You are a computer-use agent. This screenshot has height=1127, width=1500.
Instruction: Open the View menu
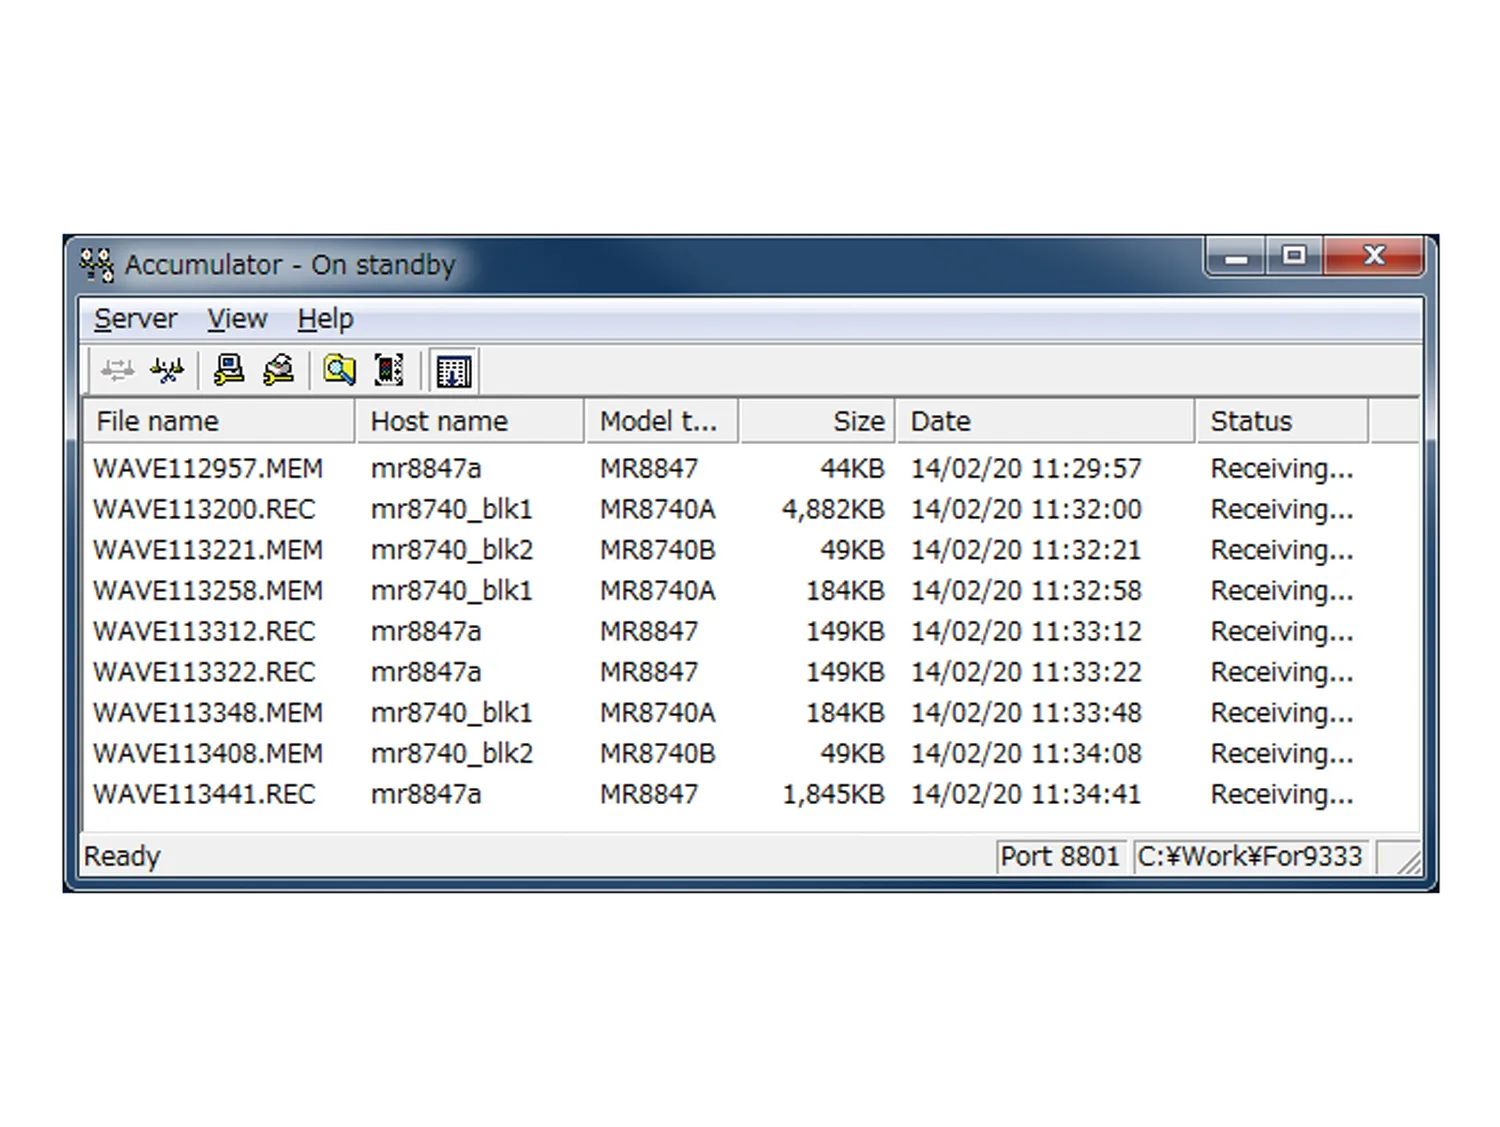point(237,319)
